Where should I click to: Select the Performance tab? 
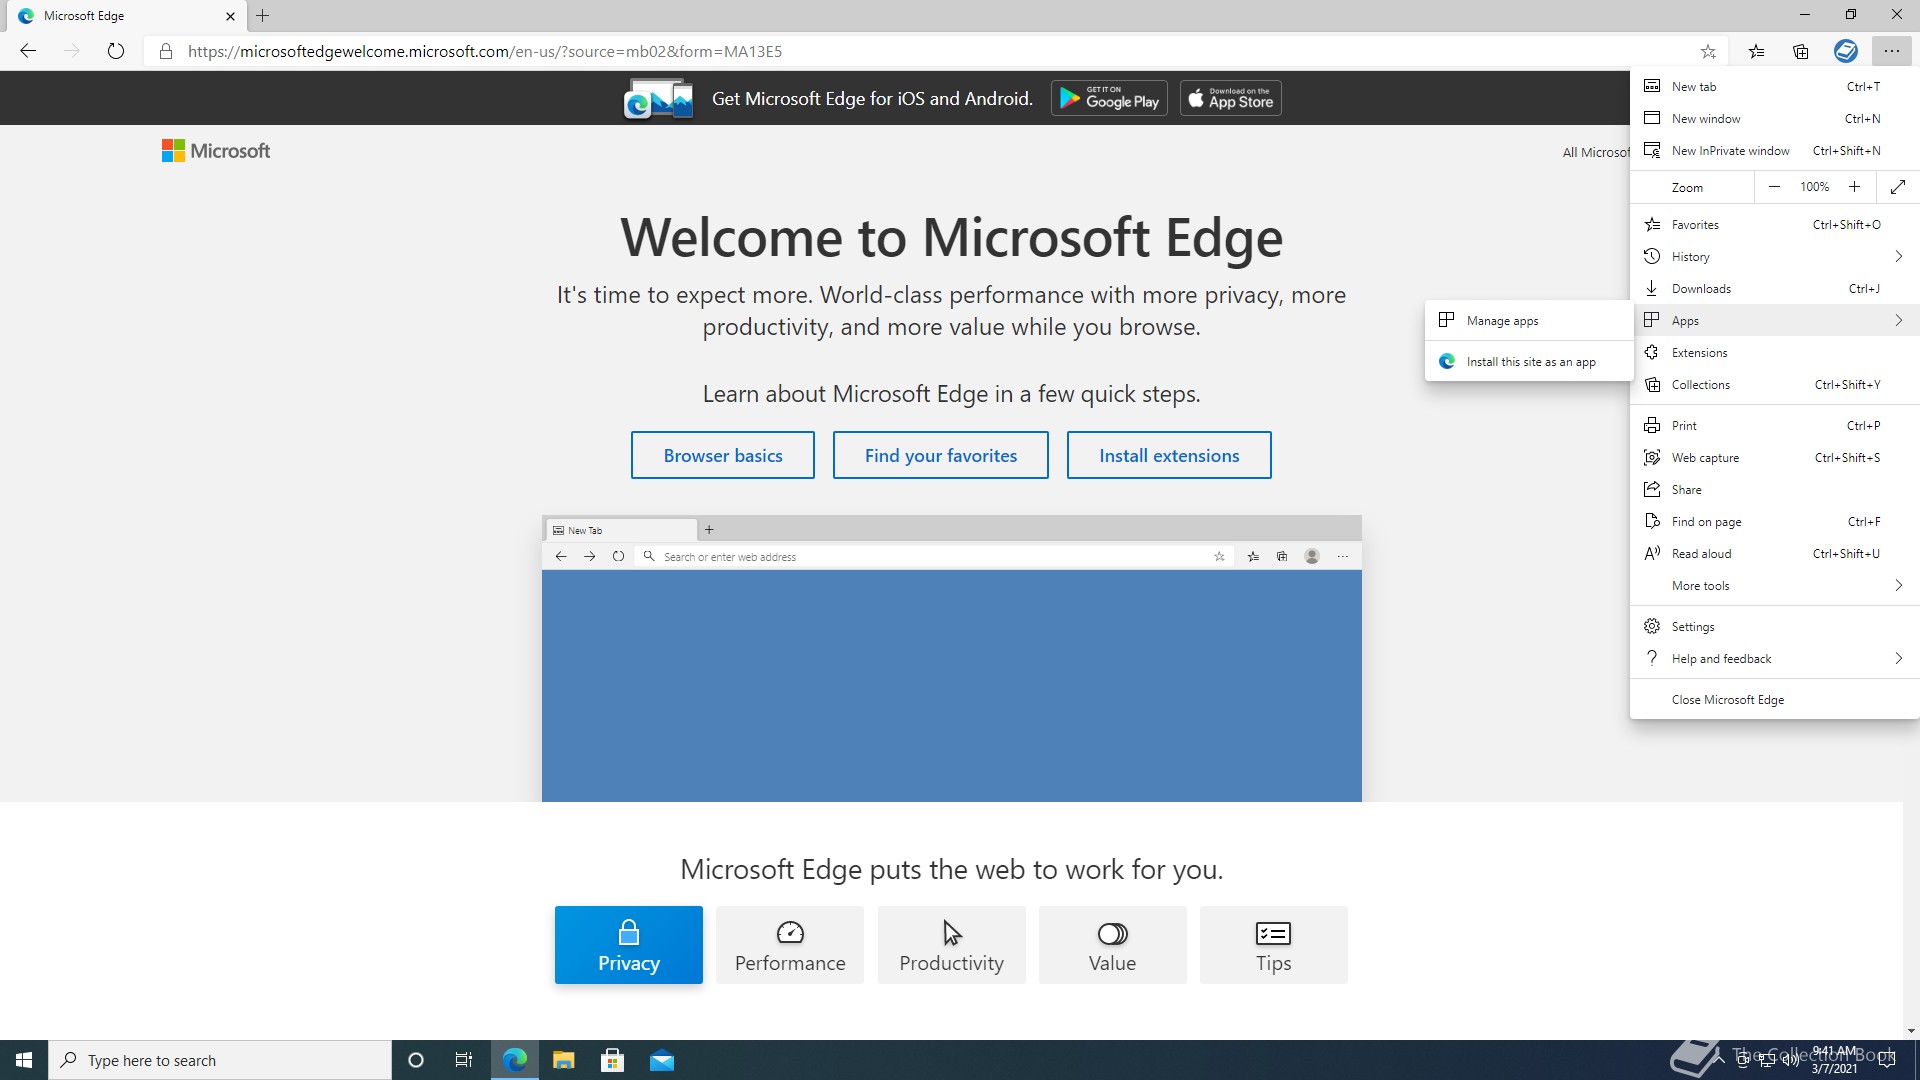(x=790, y=945)
